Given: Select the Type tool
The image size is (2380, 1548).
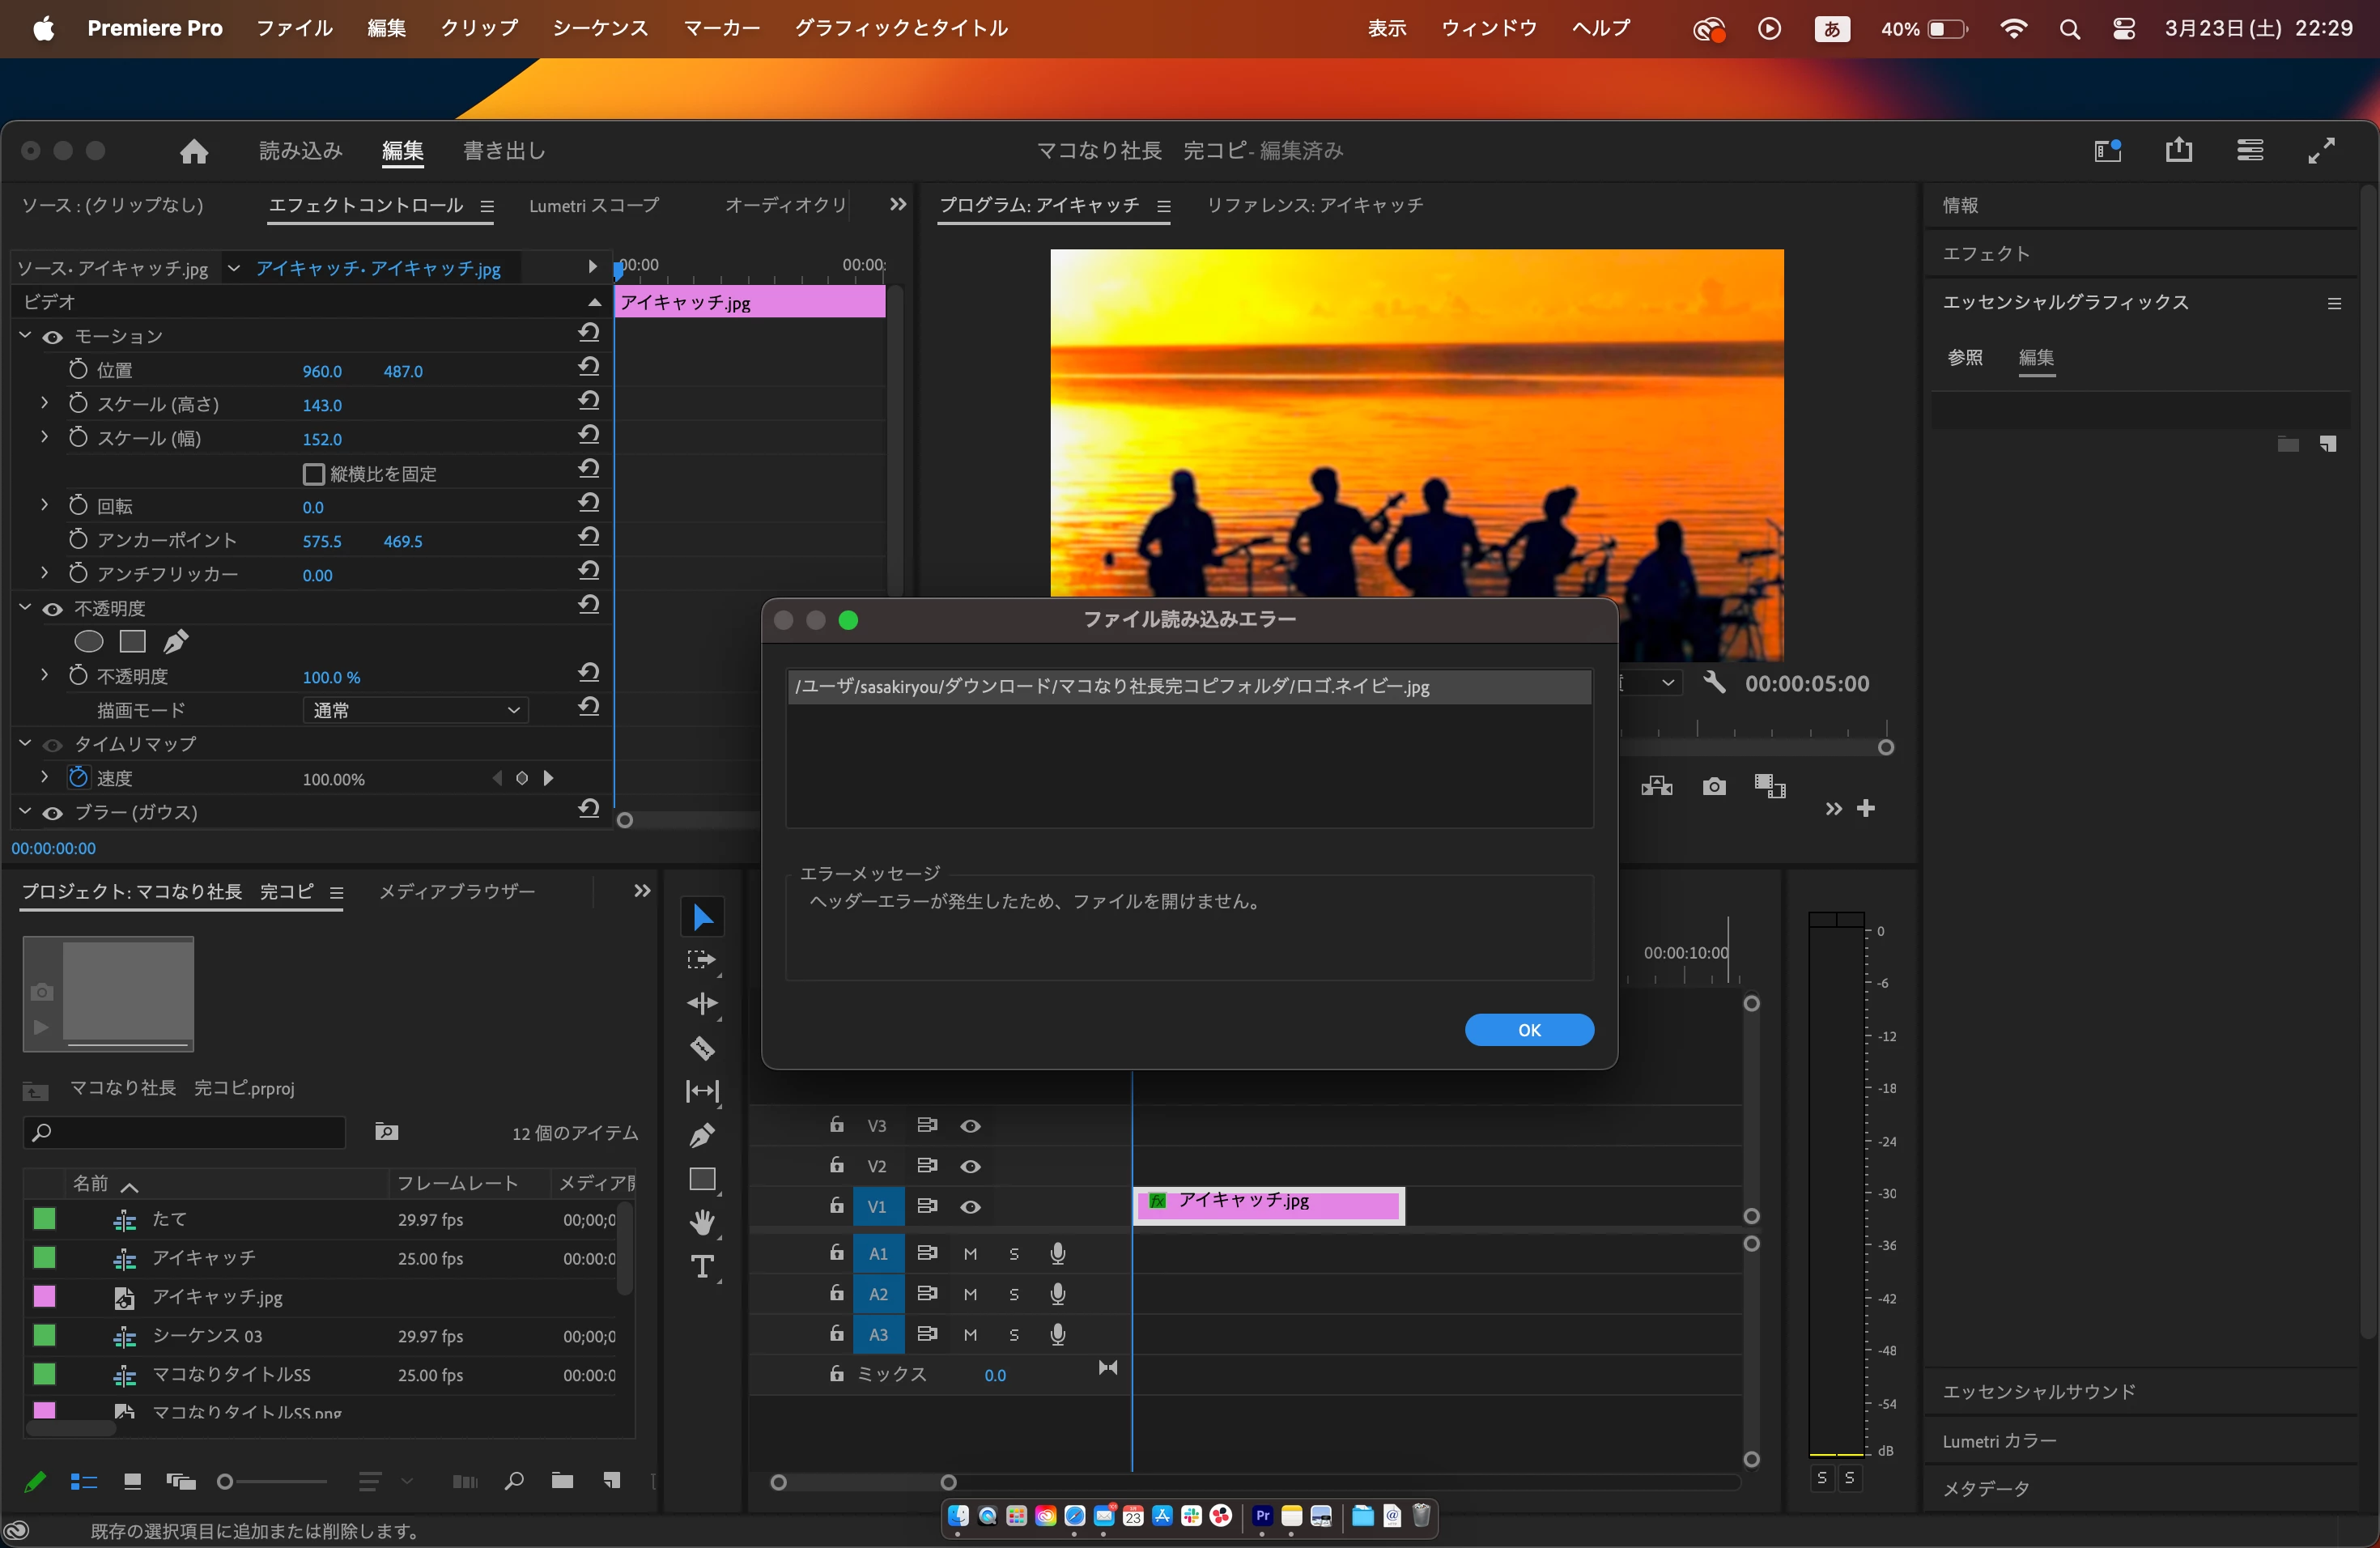Looking at the screenshot, I should tap(702, 1266).
